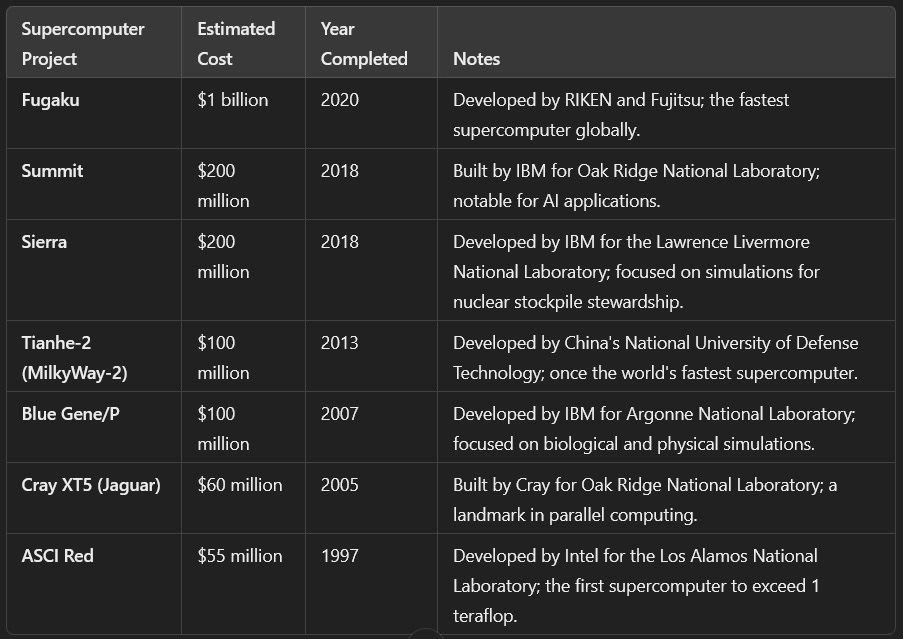The image size is (903, 639).
Task: Click the Supercomputer Project column header
Action: 83,44
